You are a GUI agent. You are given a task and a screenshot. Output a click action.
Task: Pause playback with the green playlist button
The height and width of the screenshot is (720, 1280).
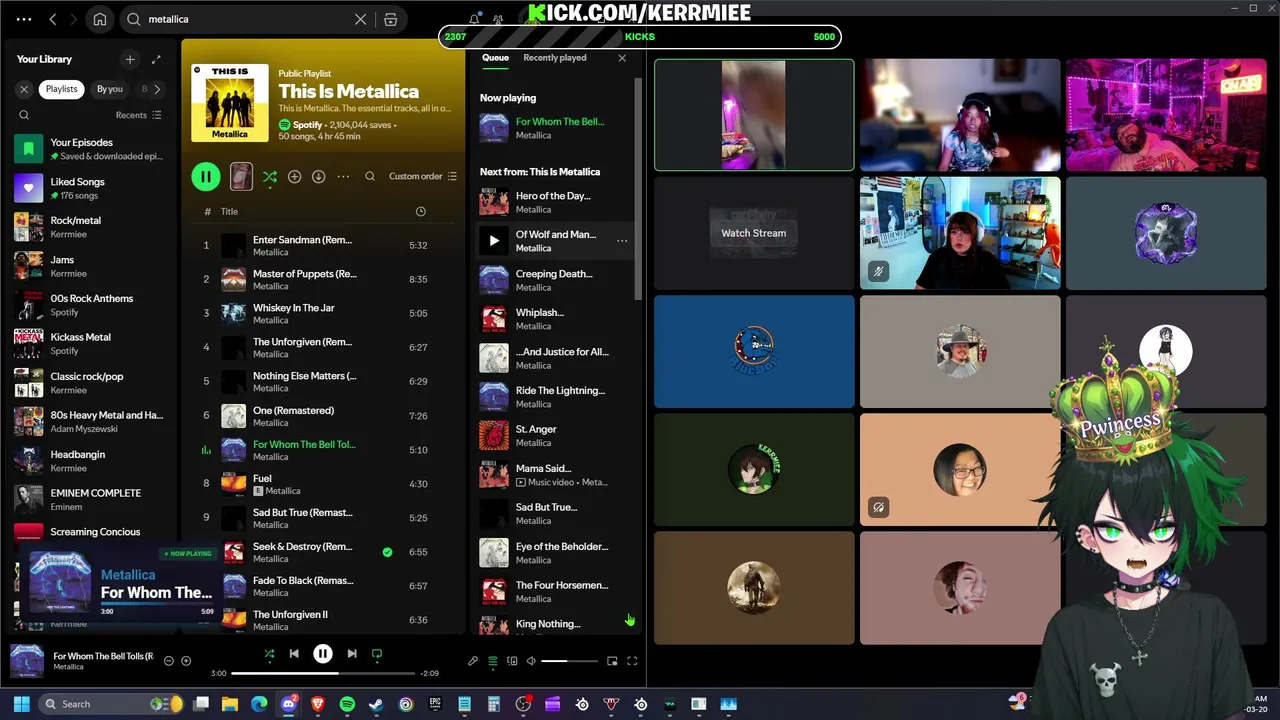point(205,177)
